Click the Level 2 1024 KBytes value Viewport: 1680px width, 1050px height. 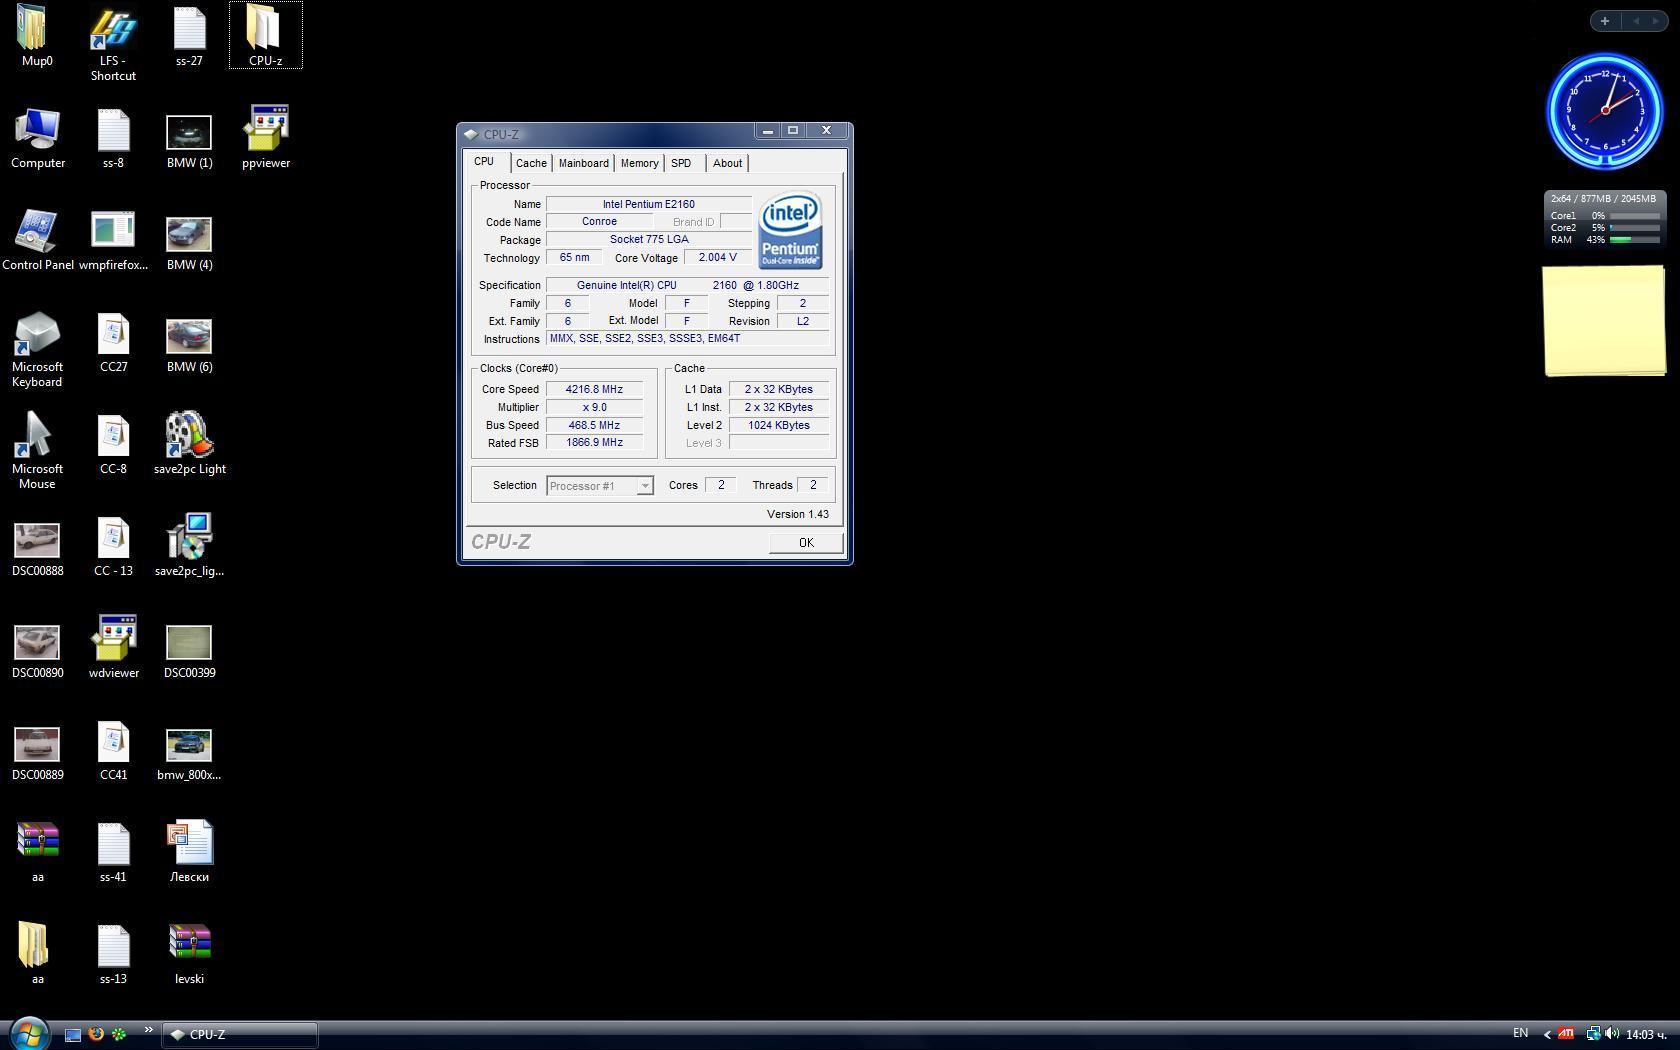778,425
